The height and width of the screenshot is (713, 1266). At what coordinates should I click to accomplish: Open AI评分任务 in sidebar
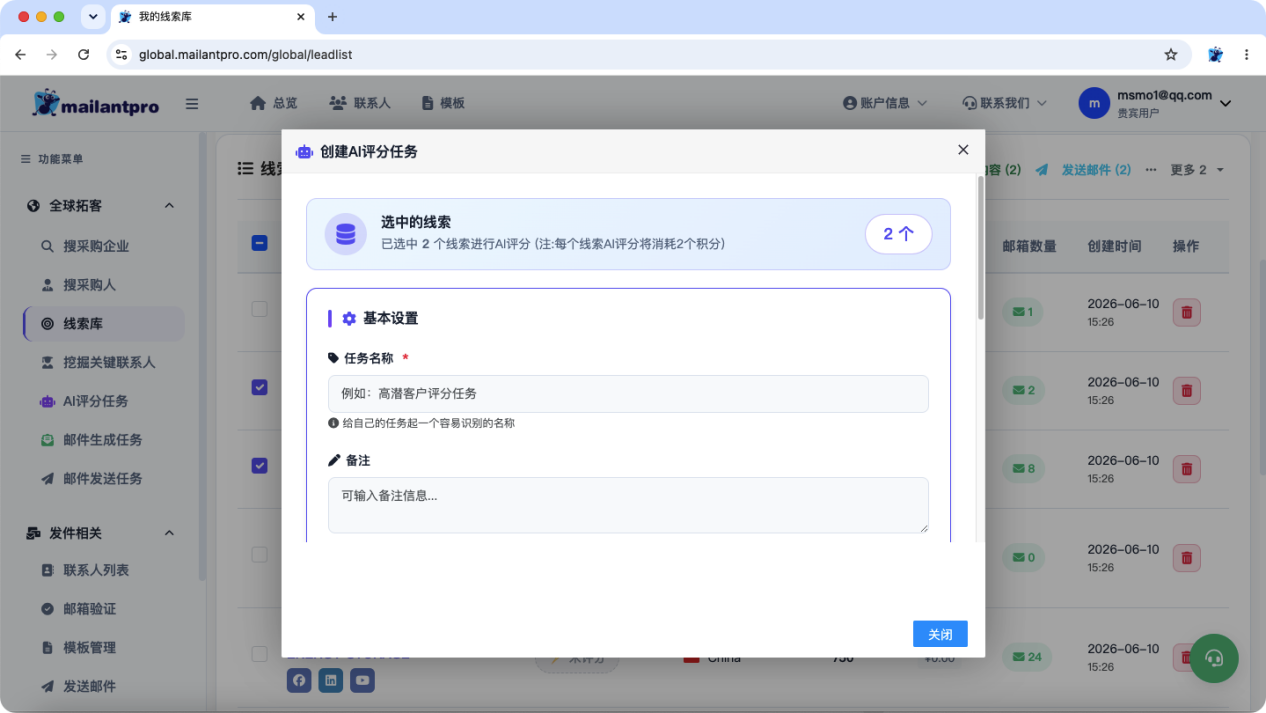coord(96,401)
